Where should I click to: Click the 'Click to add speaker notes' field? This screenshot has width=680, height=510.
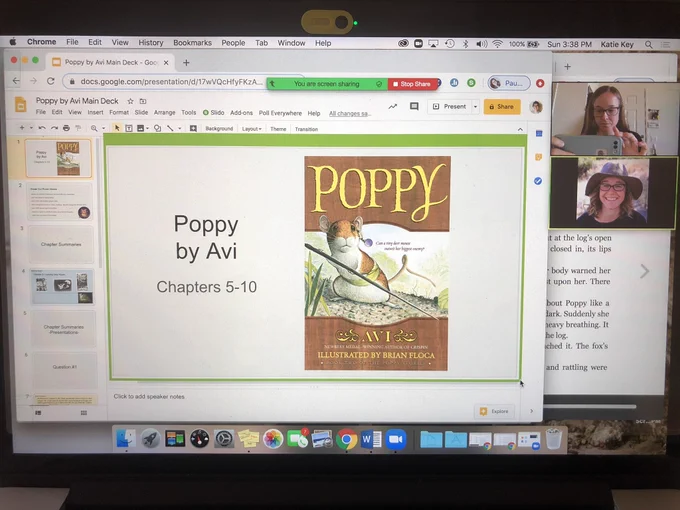point(149,396)
